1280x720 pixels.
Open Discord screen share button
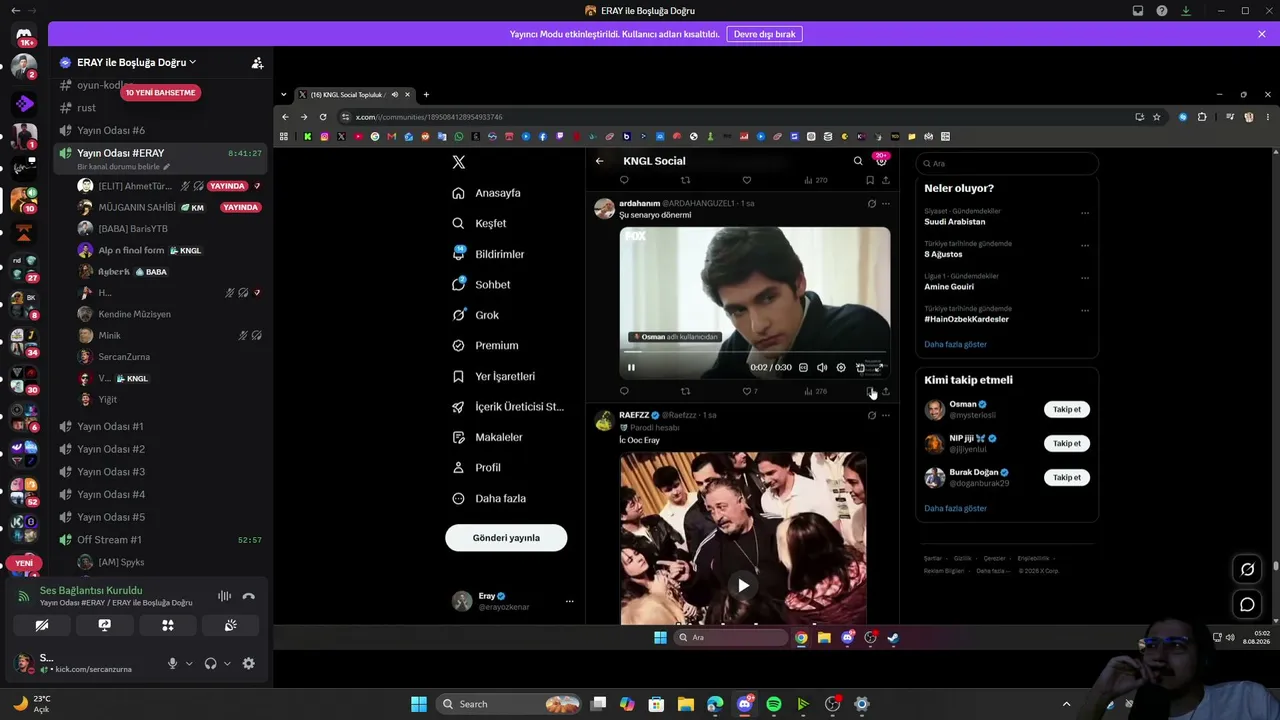104,625
